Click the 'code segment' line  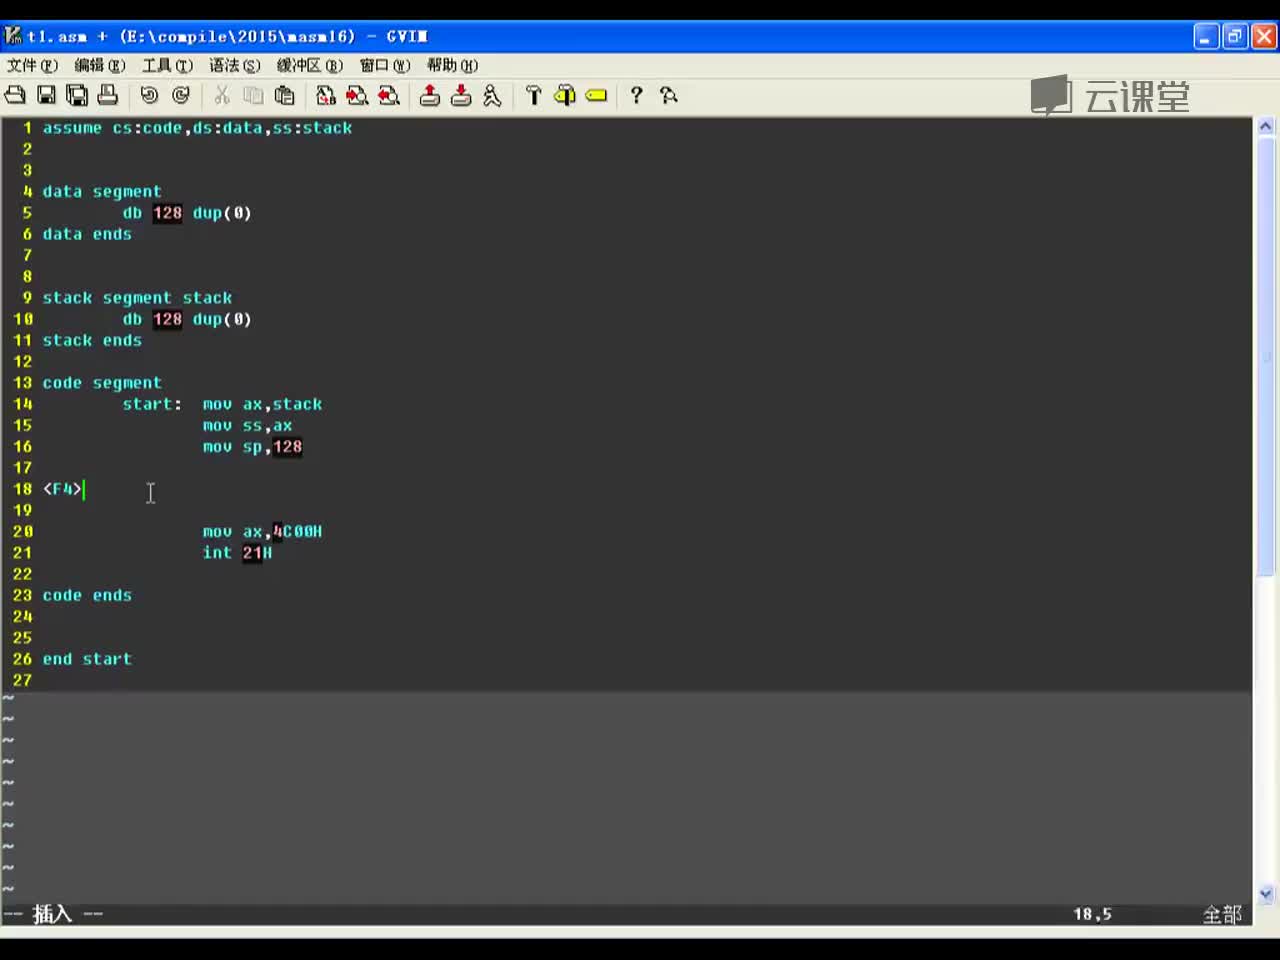[102, 383]
